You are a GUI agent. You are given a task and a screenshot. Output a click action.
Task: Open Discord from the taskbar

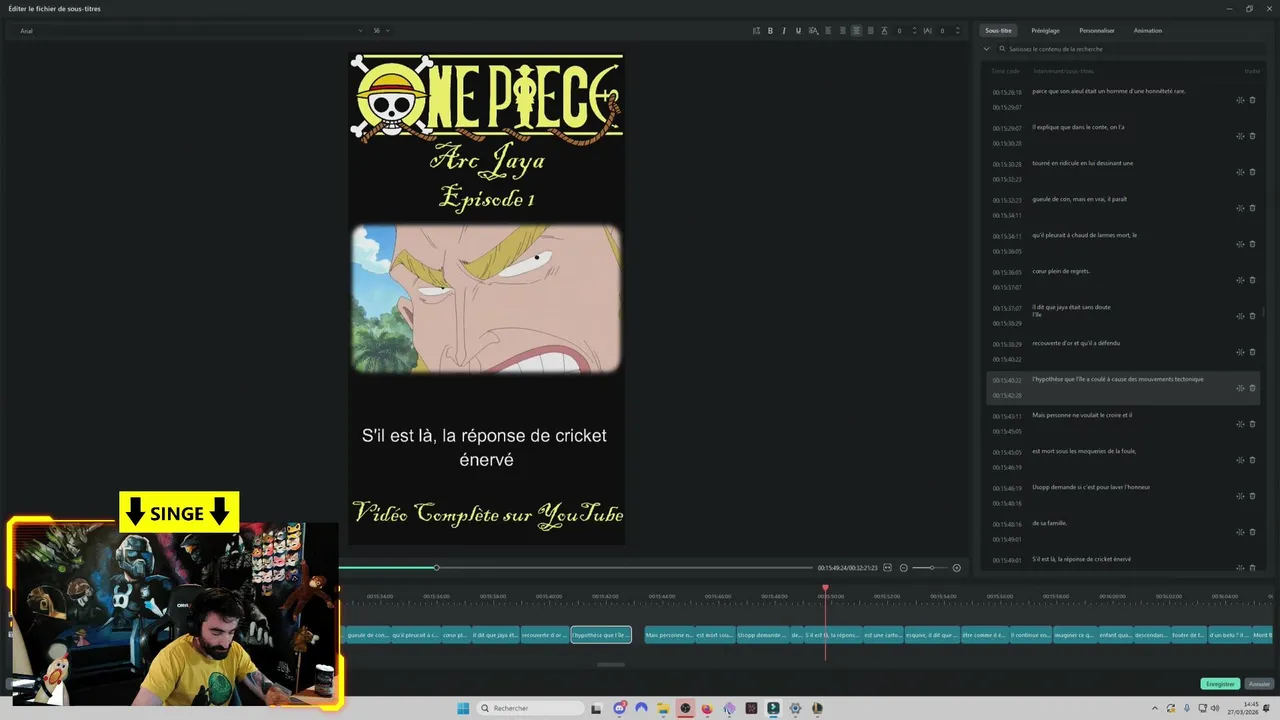coord(619,708)
